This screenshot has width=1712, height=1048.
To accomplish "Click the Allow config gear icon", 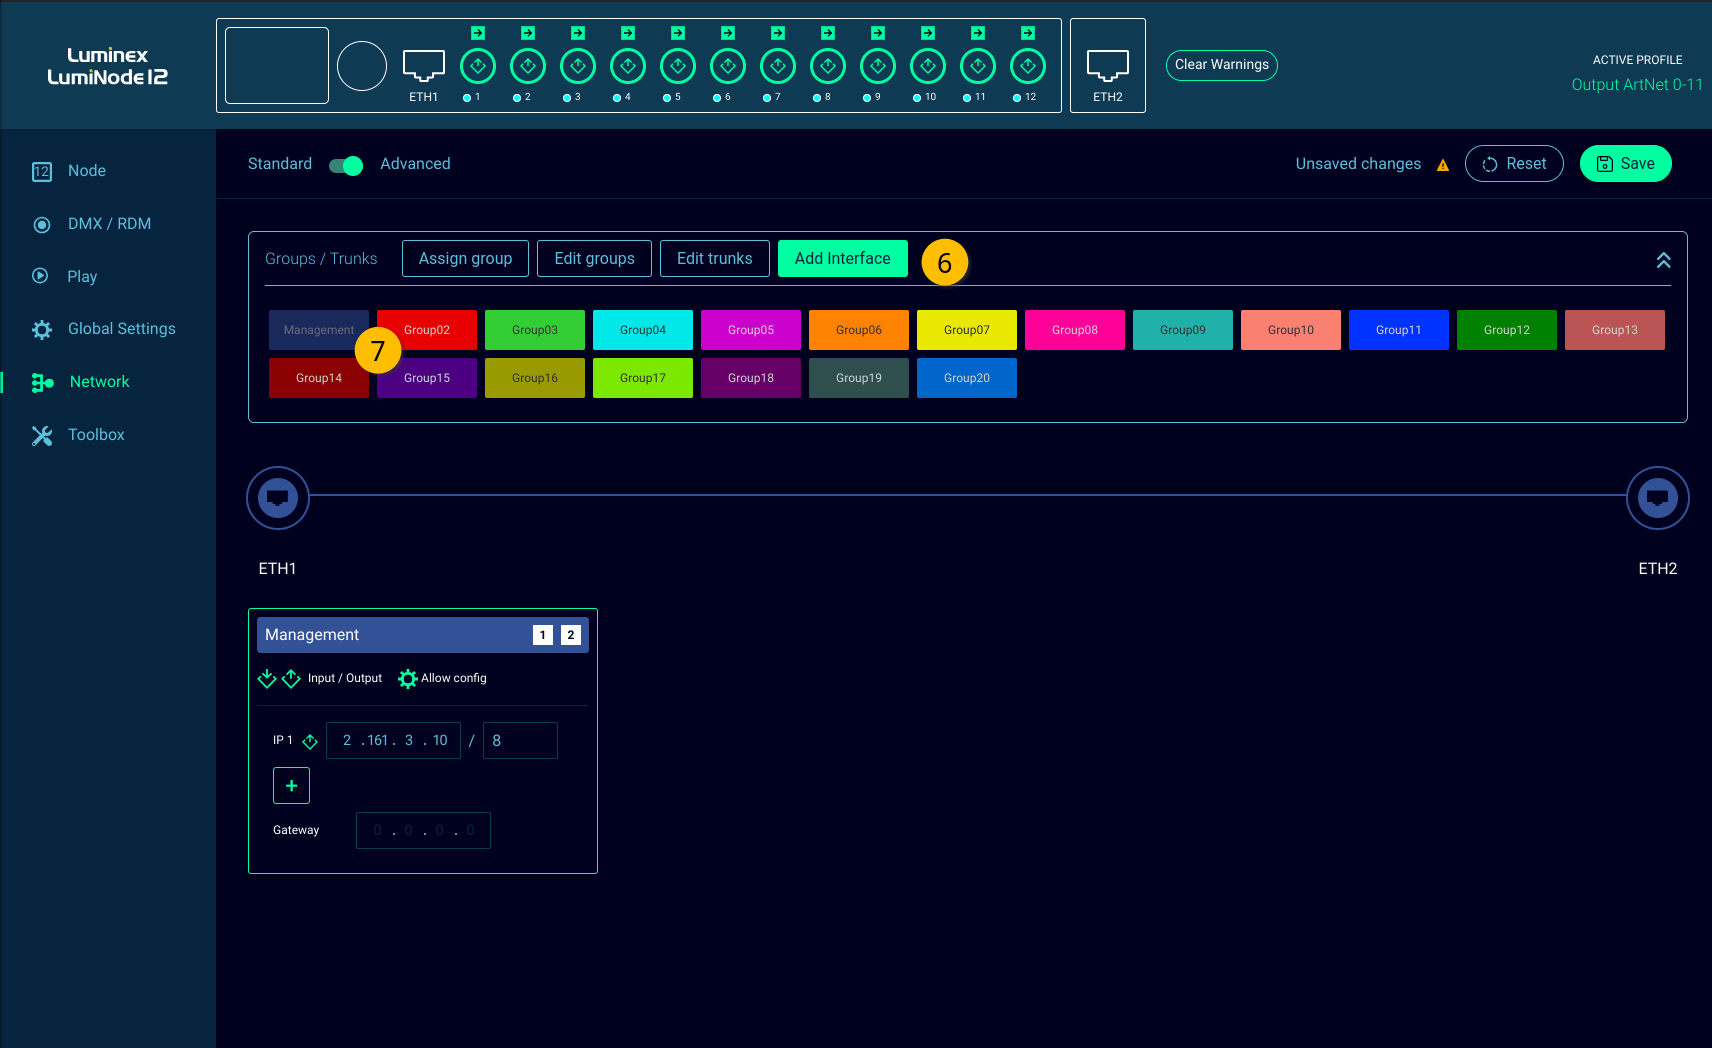I will point(408,679).
